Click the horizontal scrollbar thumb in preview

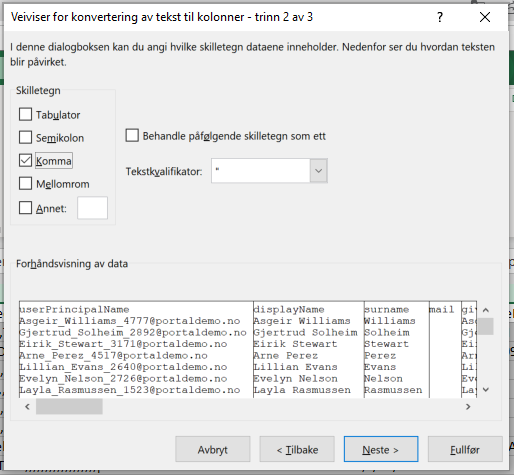tap(69, 407)
